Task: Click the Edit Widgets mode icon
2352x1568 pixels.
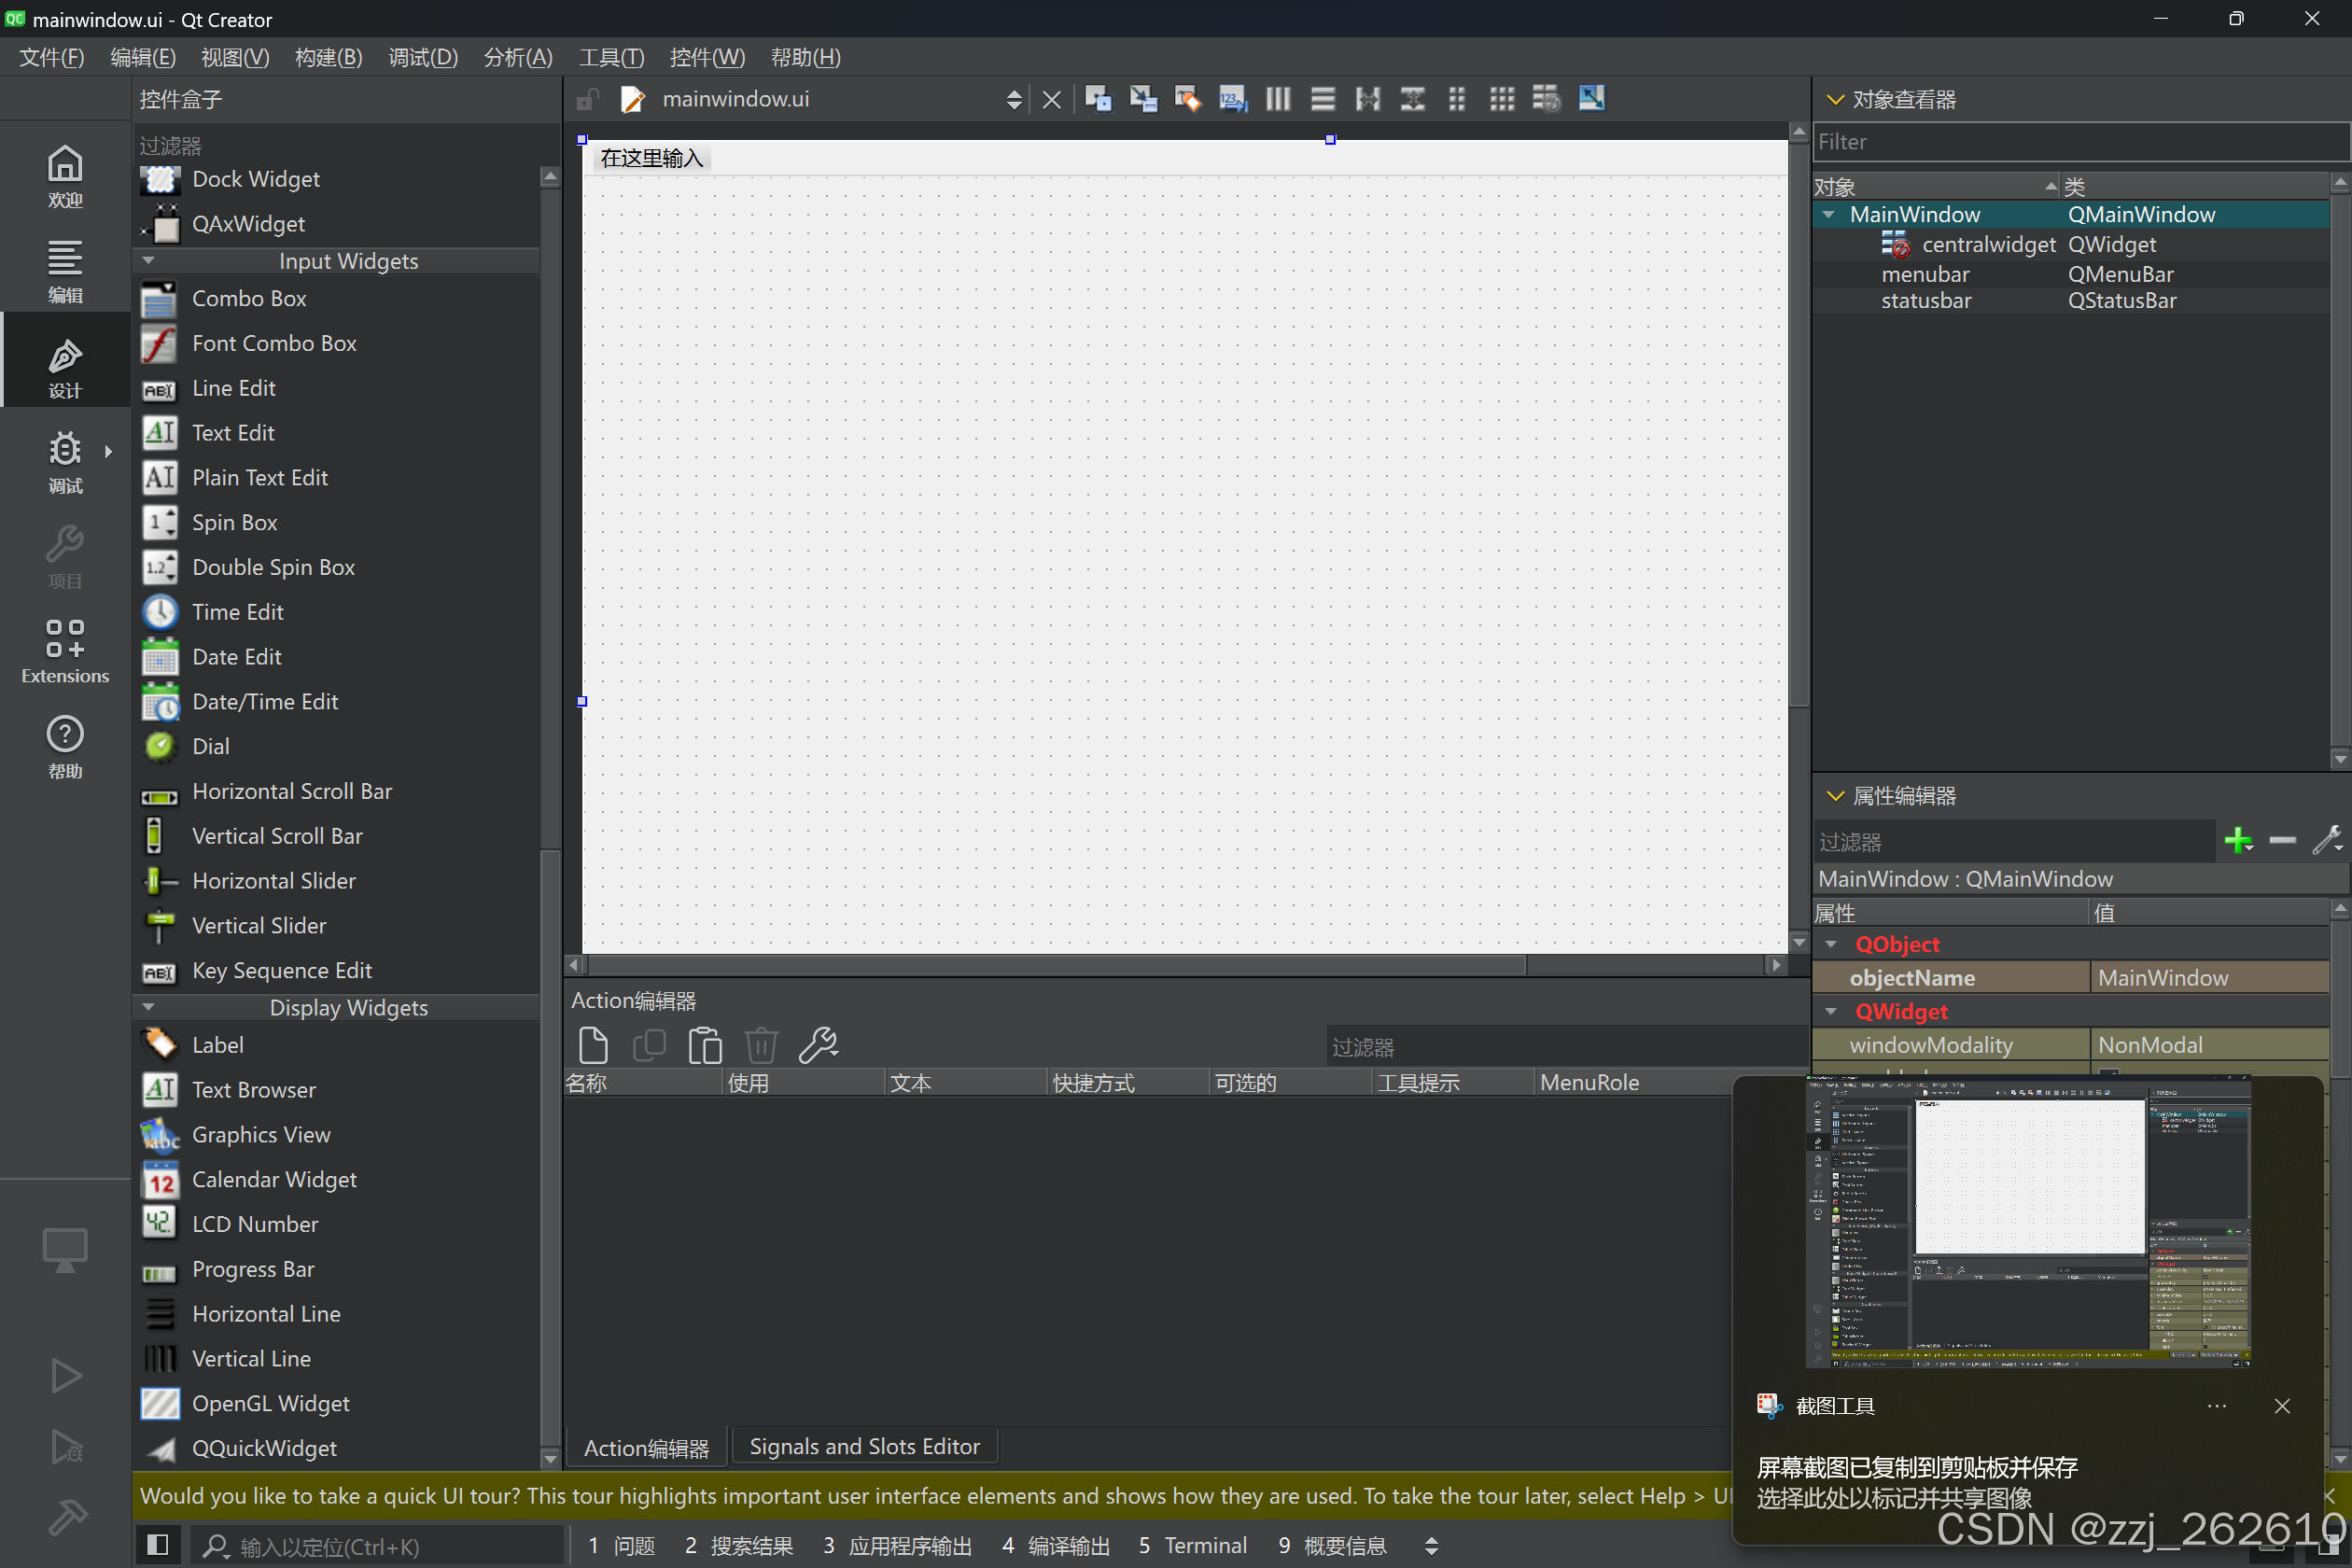Action: click(1098, 99)
